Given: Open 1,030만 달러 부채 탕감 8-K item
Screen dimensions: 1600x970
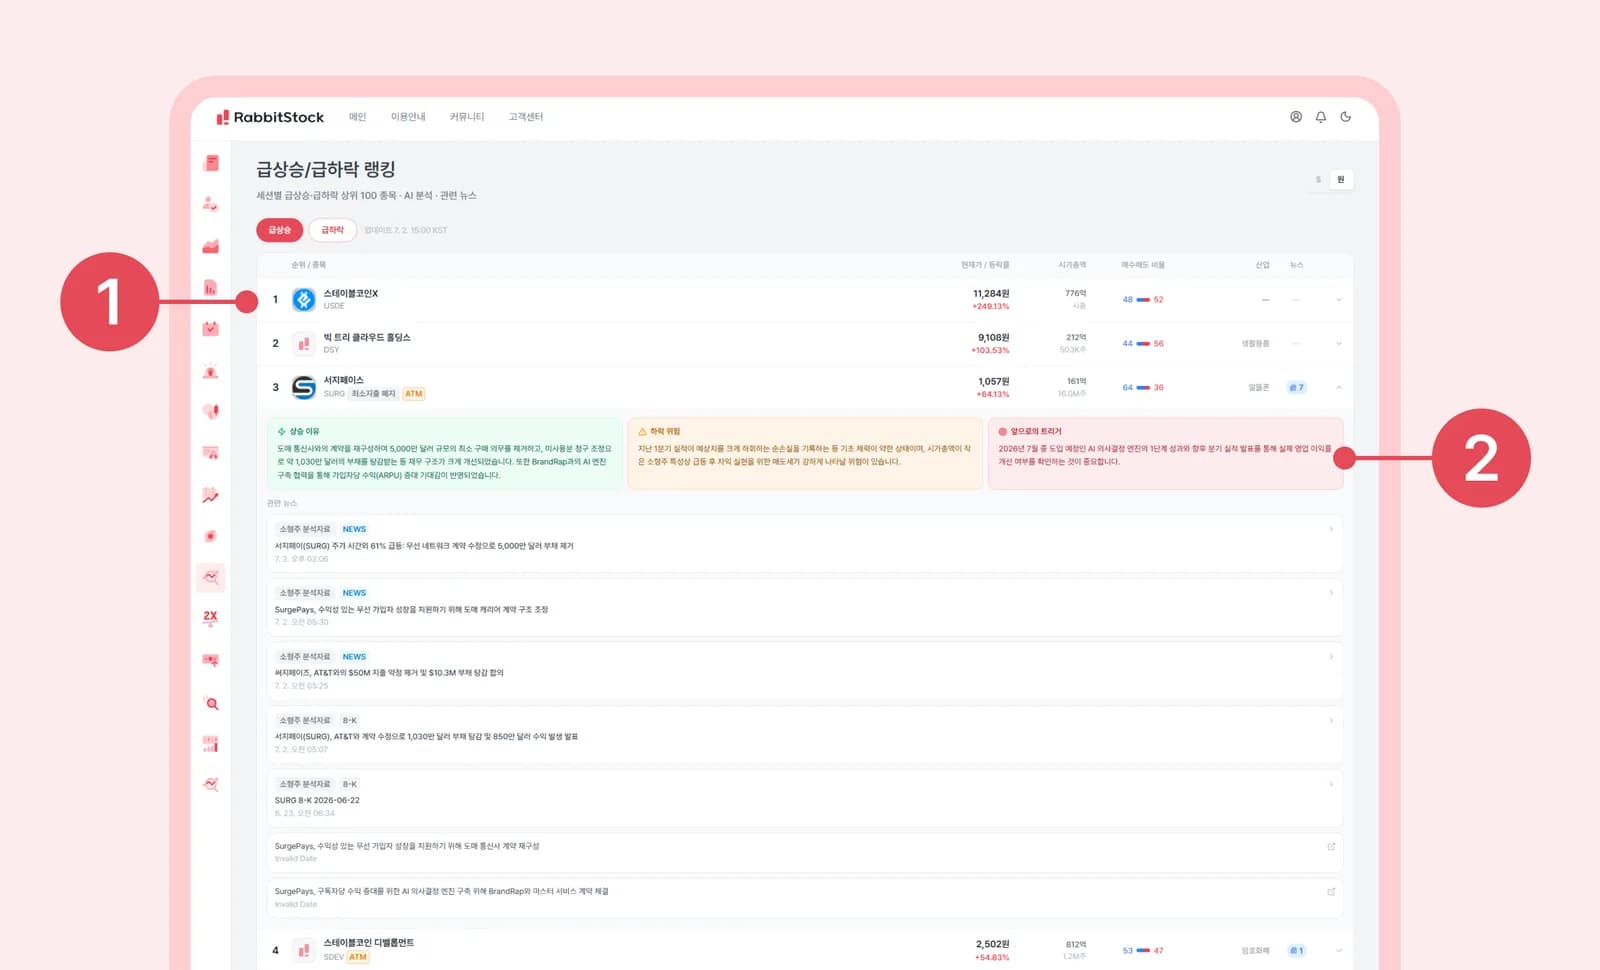Looking at the screenshot, I should pyautogui.click(x=805, y=735).
